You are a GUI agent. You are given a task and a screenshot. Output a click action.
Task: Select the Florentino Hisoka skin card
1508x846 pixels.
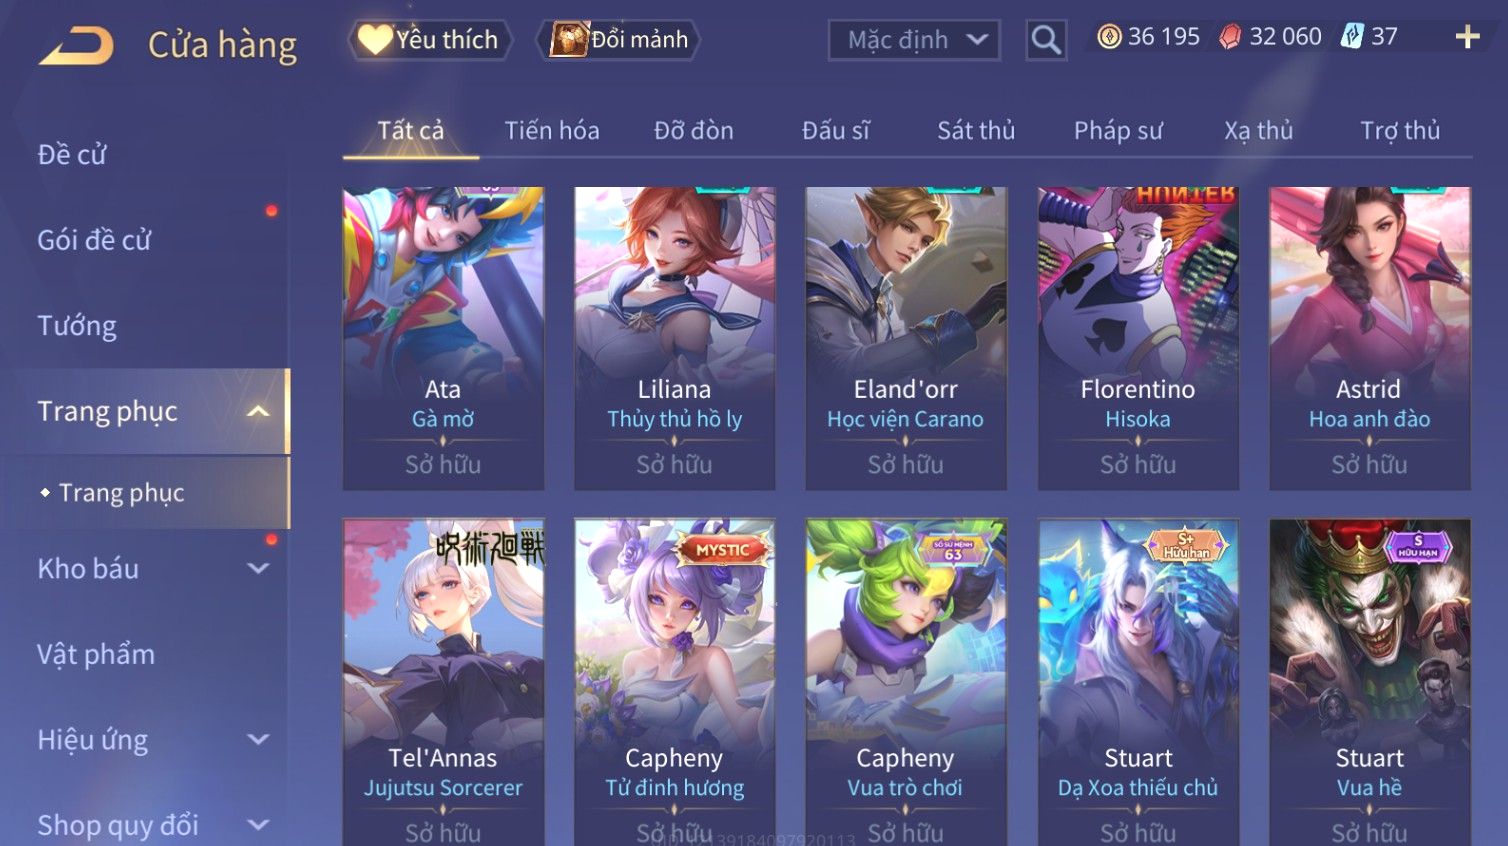pos(1138,338)
